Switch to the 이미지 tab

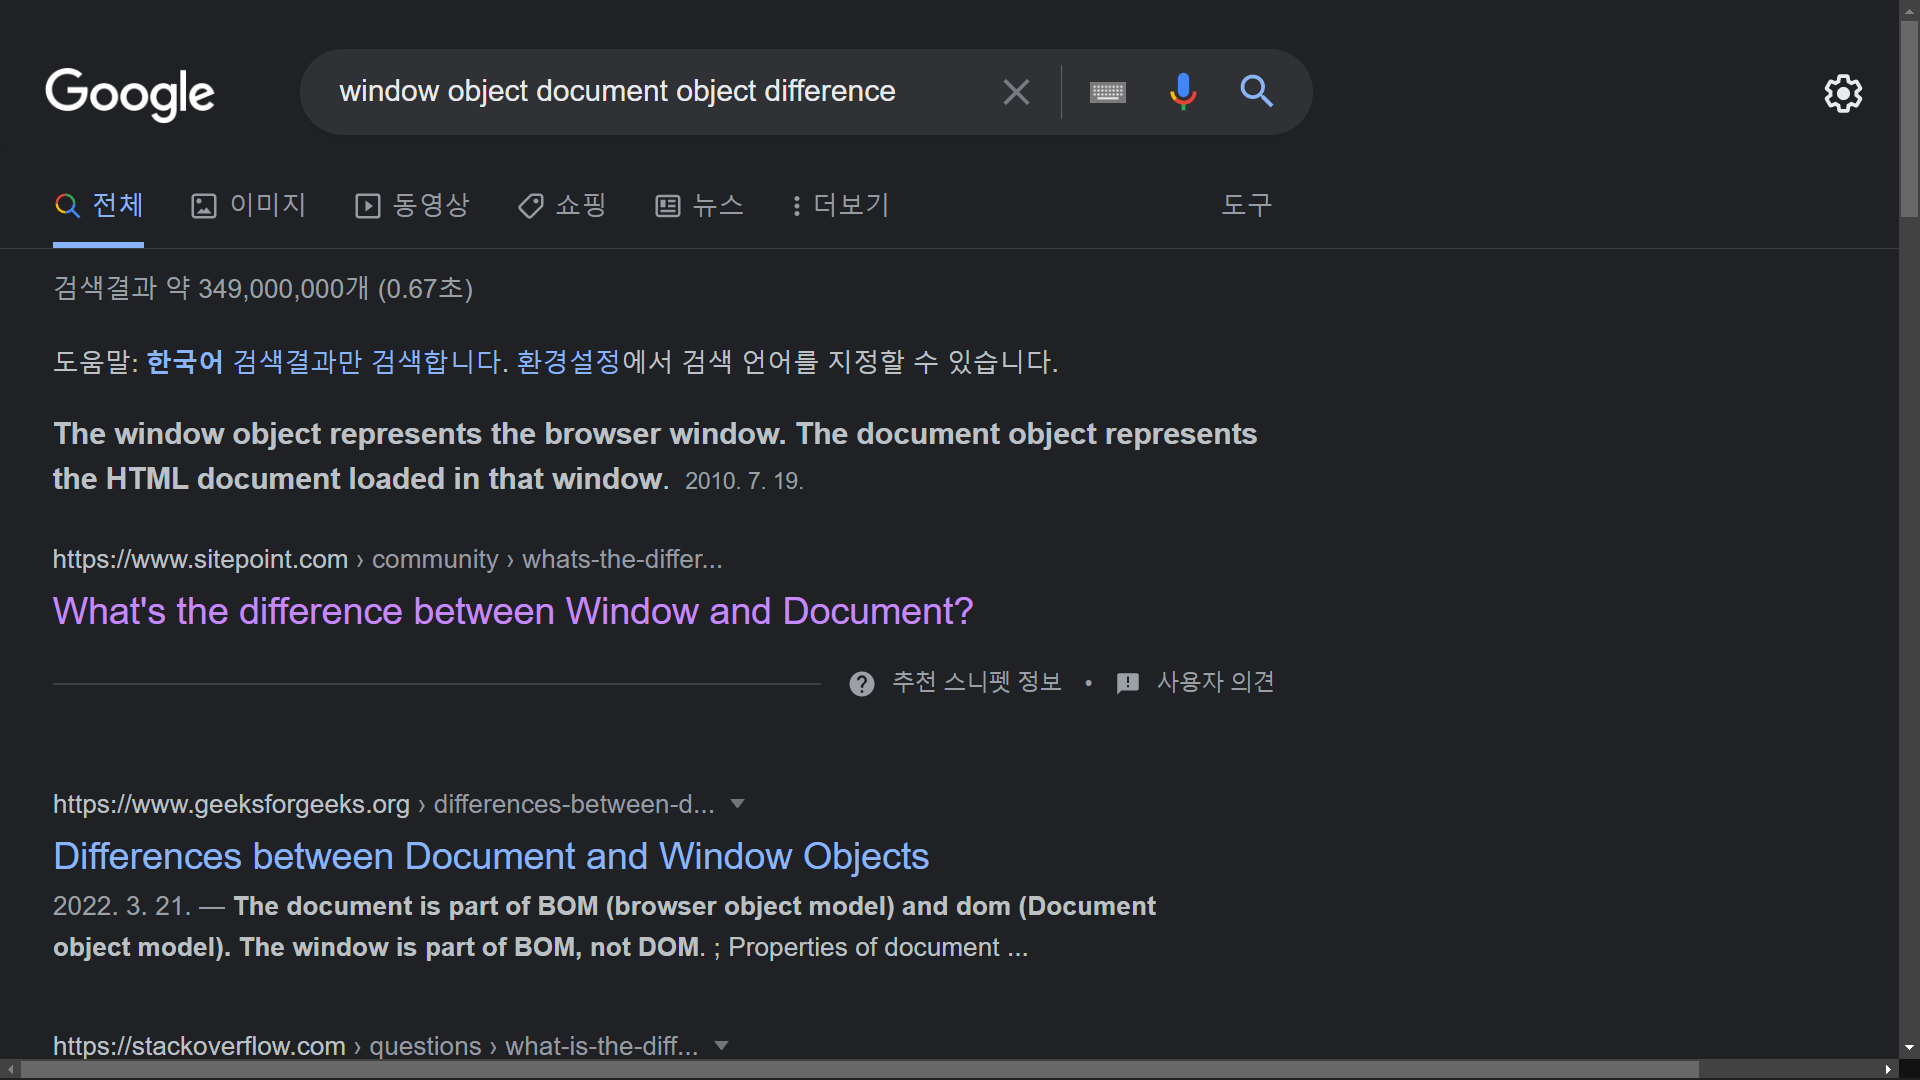(x=248, y=205)
